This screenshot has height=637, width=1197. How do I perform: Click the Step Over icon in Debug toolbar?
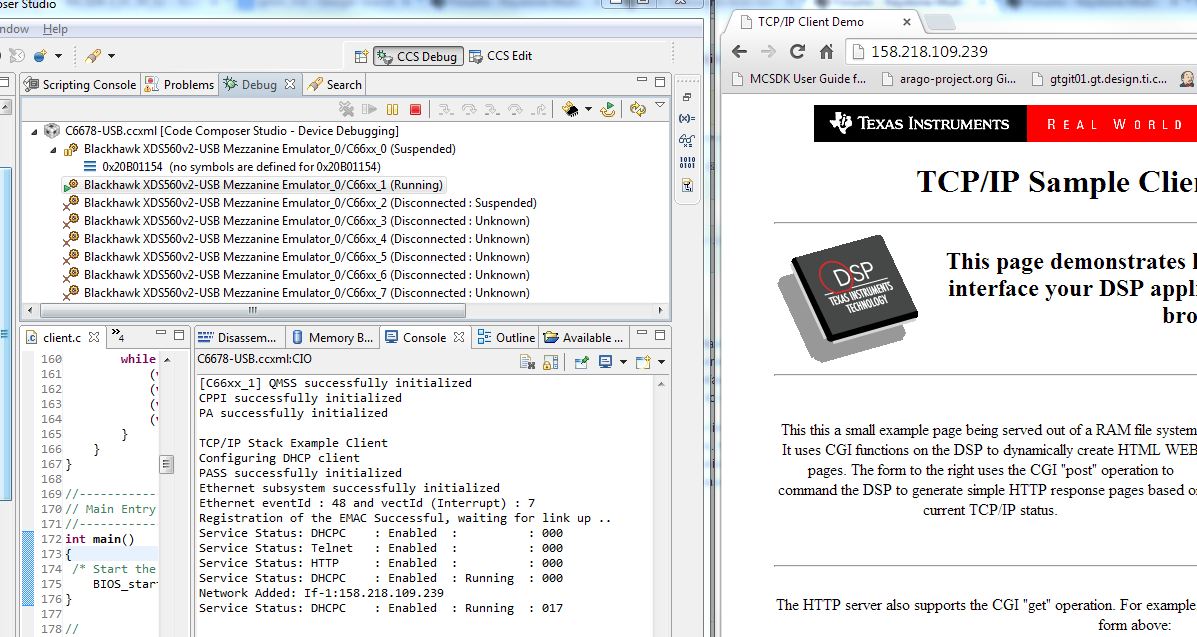coord(469,109)
